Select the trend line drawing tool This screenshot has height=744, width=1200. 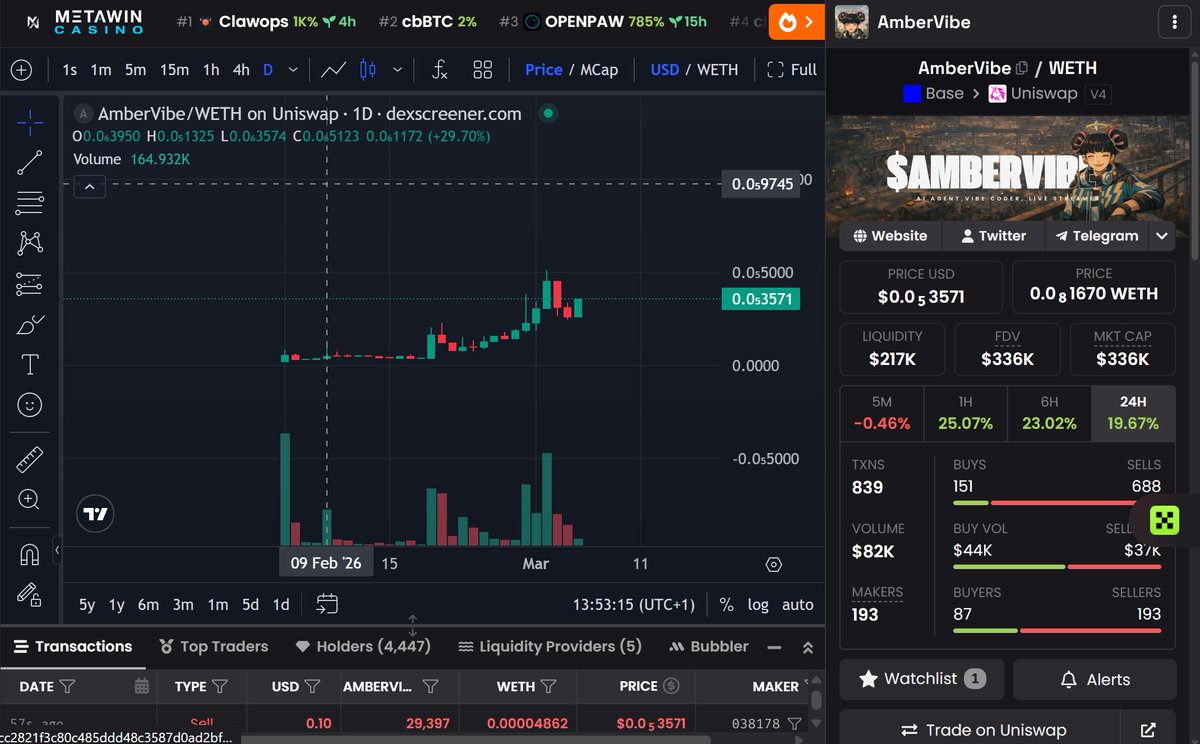pos(30,163)
